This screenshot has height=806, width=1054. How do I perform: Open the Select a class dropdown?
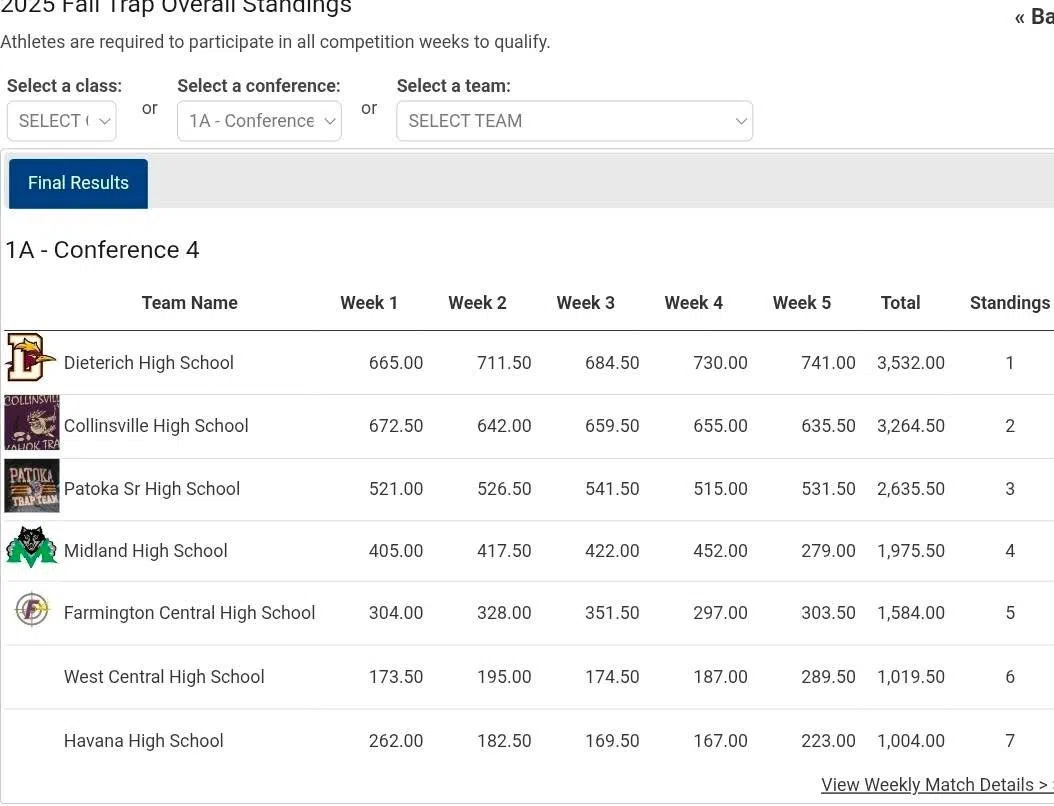62,121
